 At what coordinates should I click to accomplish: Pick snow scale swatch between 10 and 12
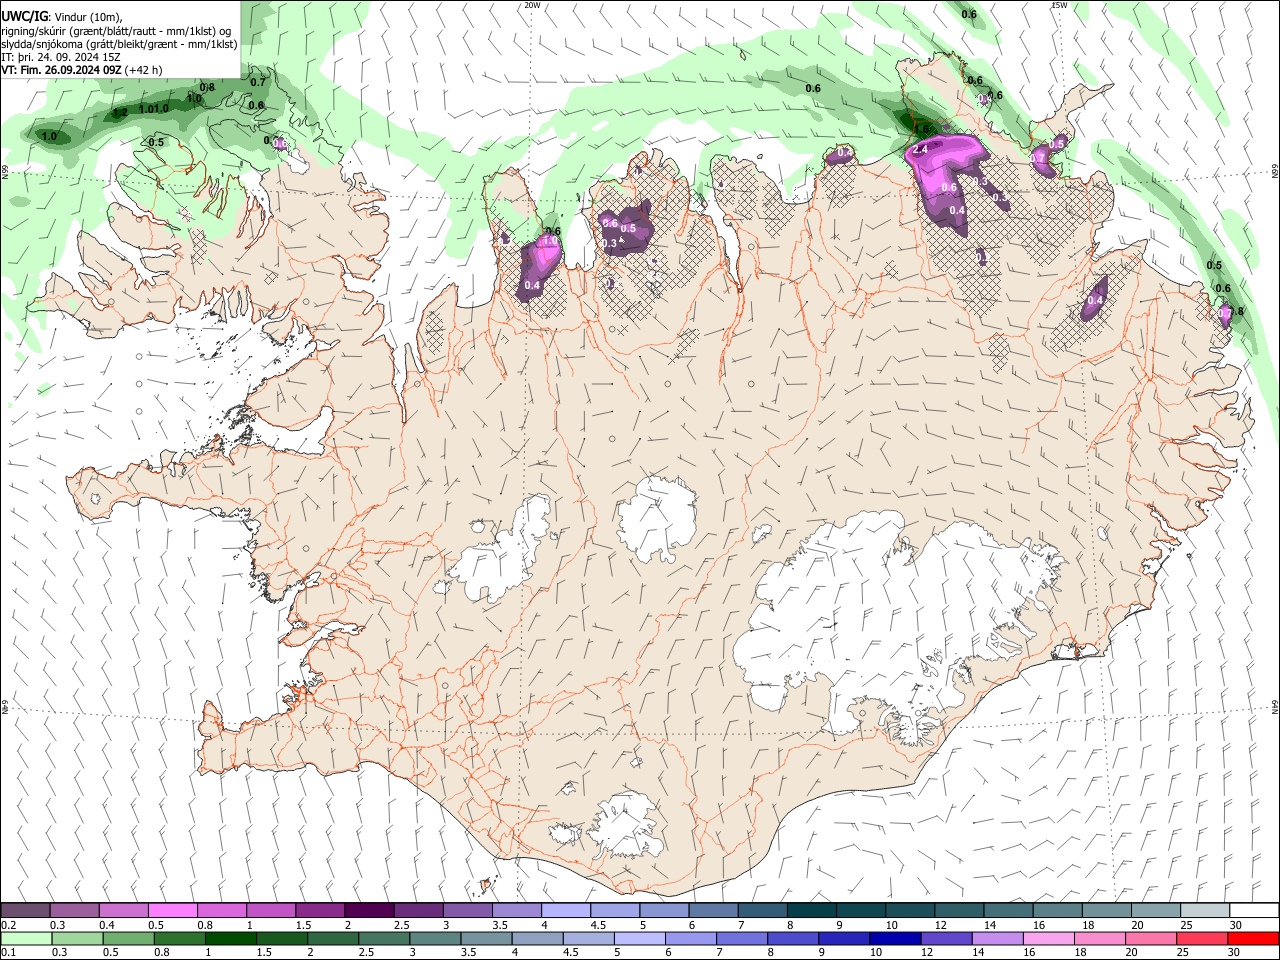[x=908, y=910]
